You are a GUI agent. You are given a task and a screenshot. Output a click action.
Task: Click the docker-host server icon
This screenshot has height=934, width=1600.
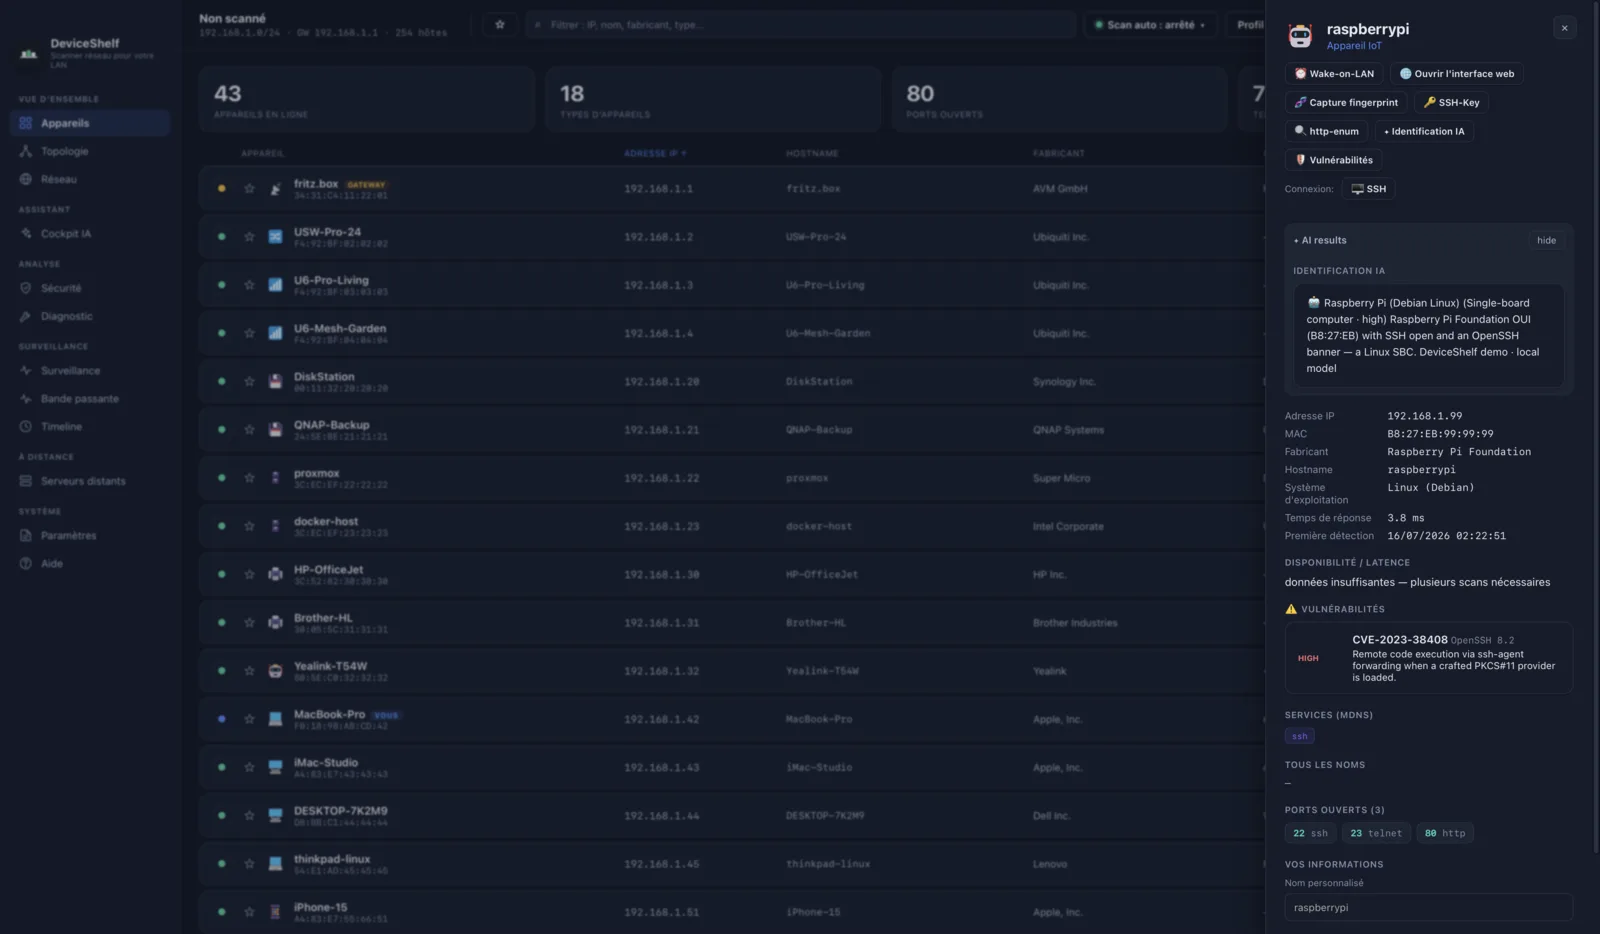pos(275,526)
